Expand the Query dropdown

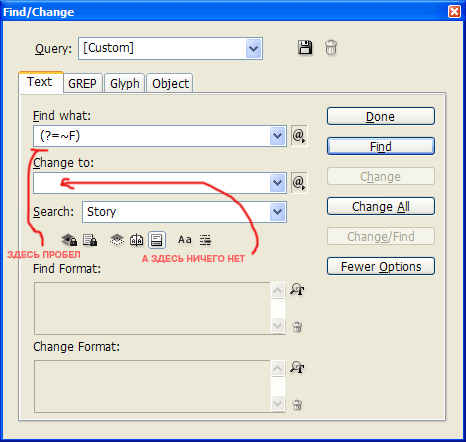(254, 49)
